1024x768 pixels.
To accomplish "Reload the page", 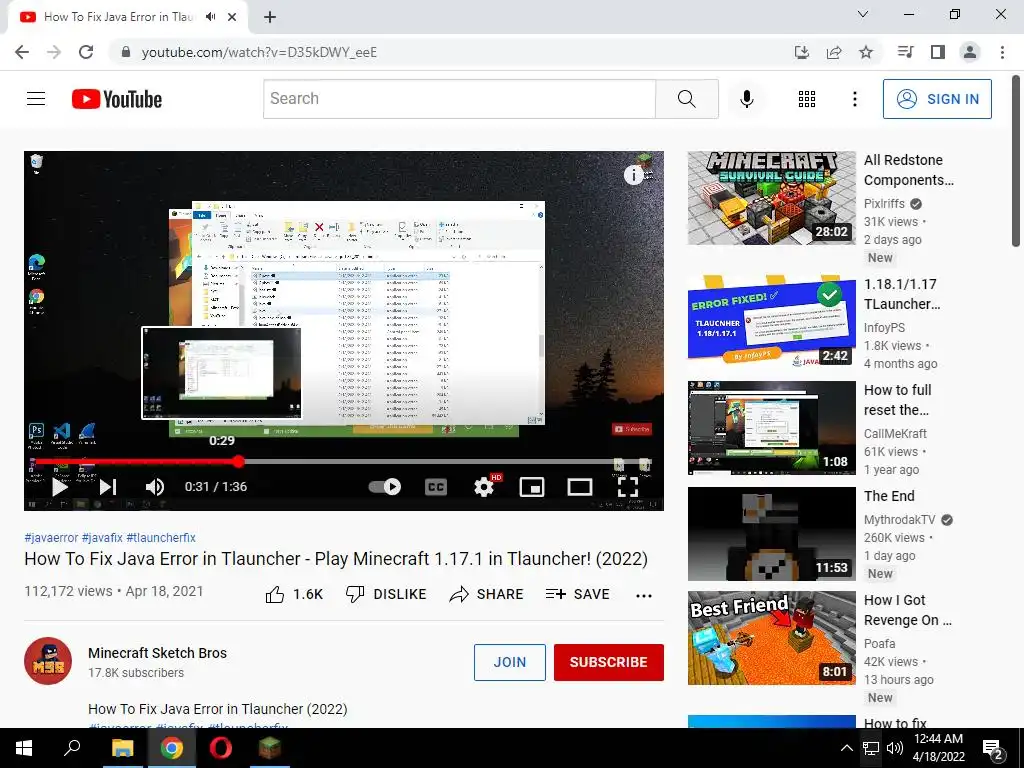I will pos(86,52).
